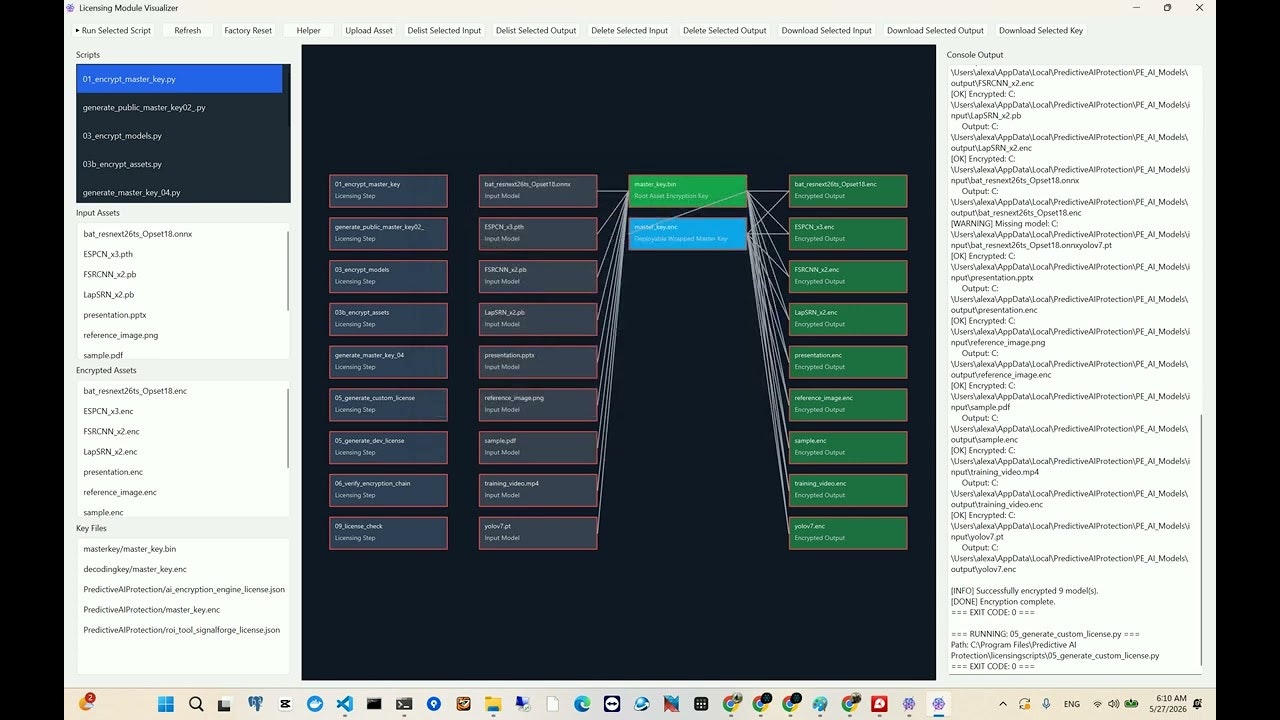Click Download Selected Output
This screenshot has height=720, width=1280.
pos(935,30)
